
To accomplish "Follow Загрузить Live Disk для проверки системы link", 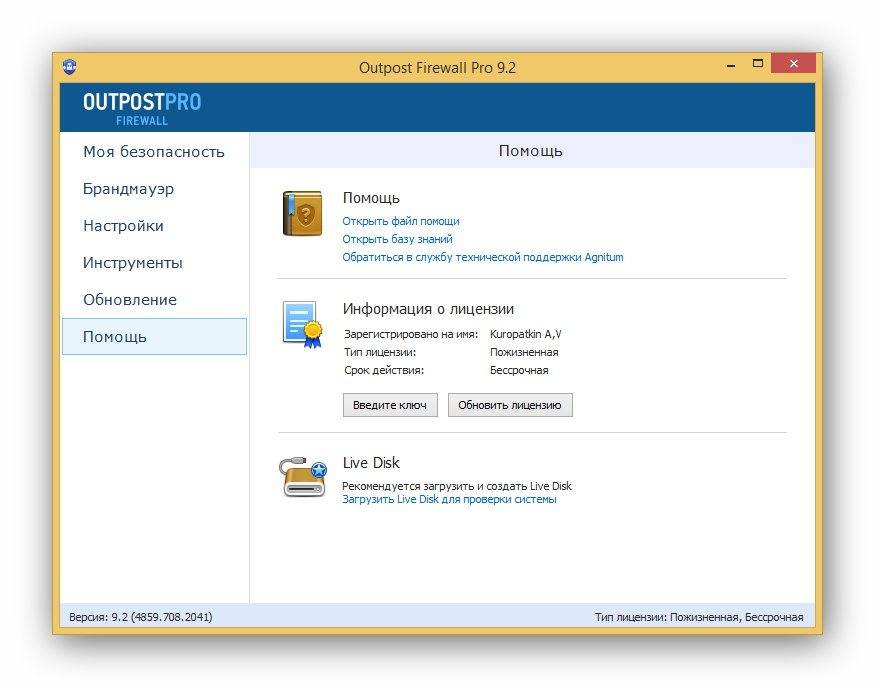I will click(x=449, y=499).
